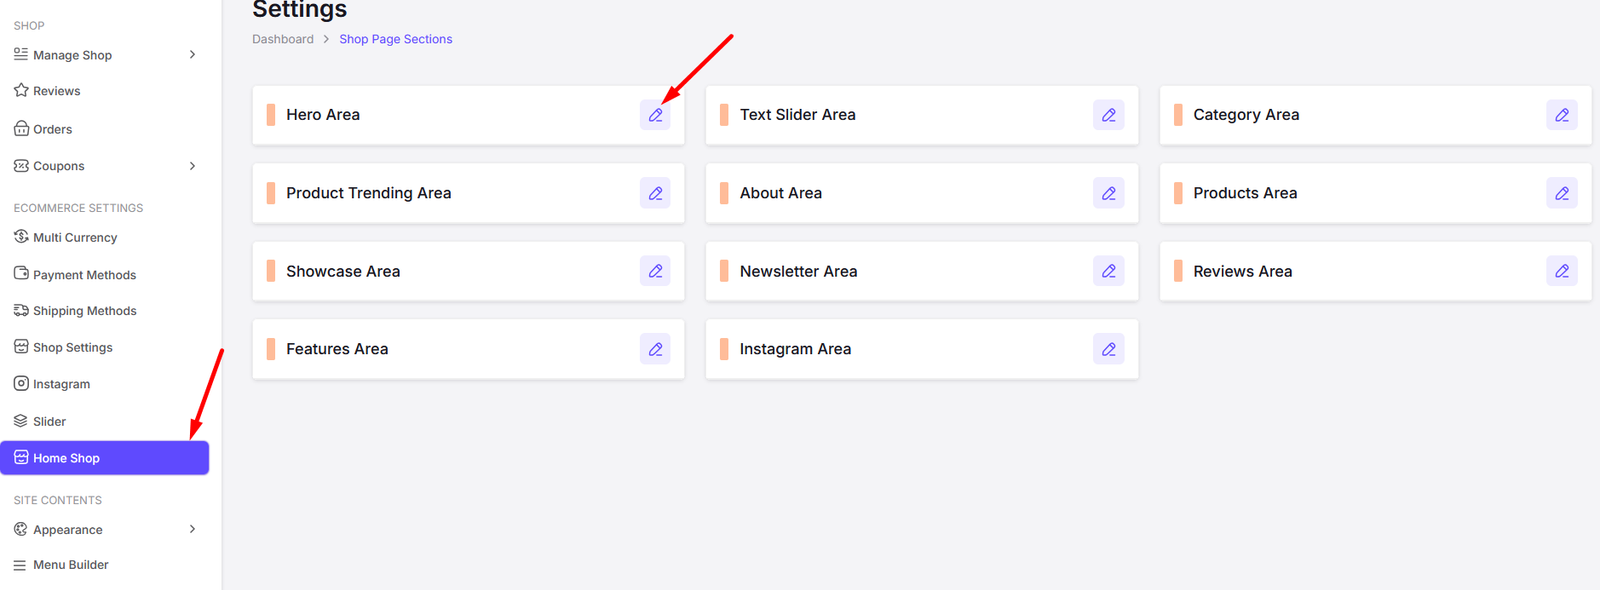This screenshot has height=590, width=1600.
Task: Go to Shipping Methods settings
Action: pyautogui.click(x=84, y=311)
